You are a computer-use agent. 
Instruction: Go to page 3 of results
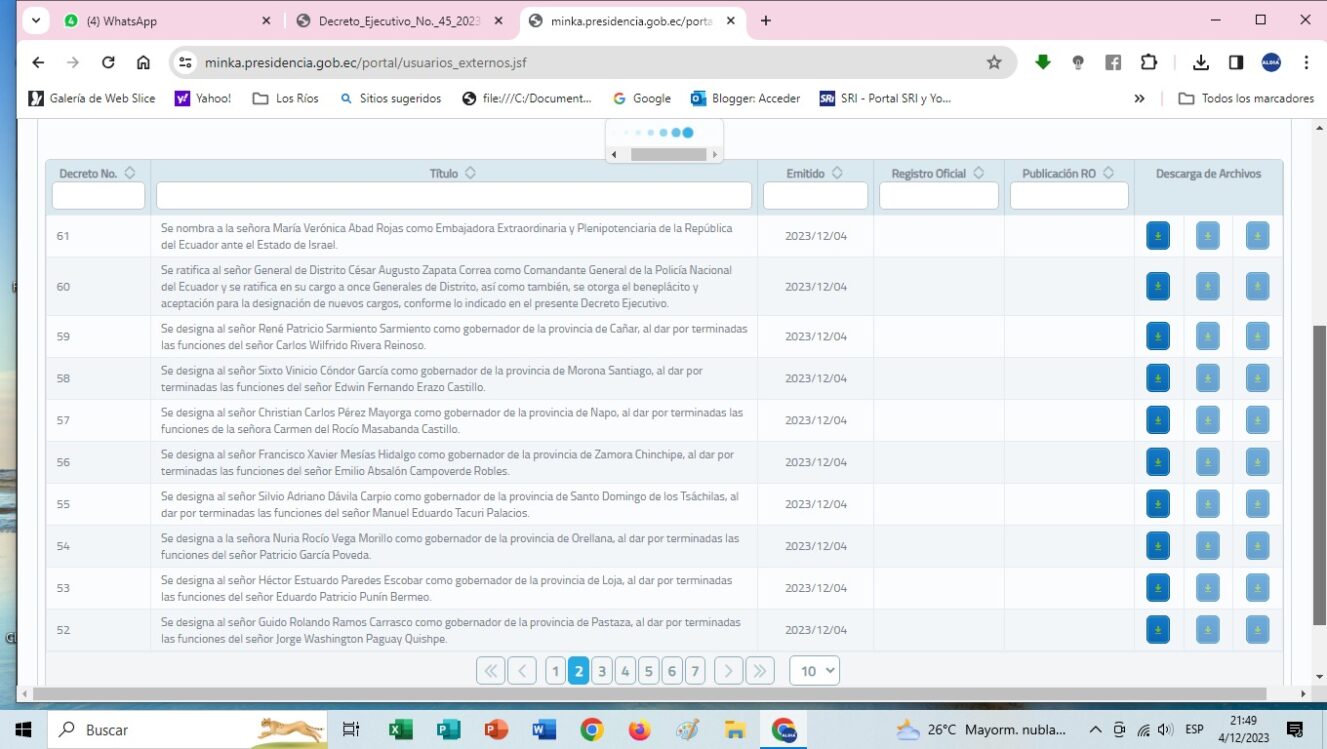click(x=601, y=671)
